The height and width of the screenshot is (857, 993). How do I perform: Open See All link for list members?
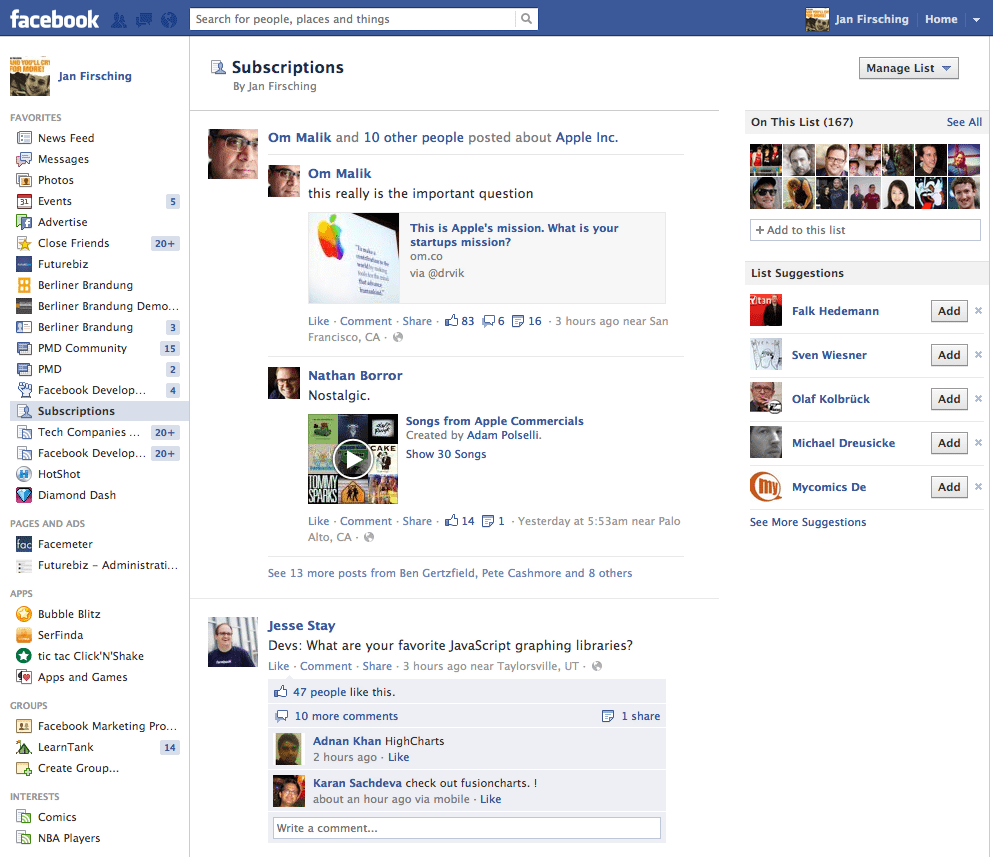964,122
